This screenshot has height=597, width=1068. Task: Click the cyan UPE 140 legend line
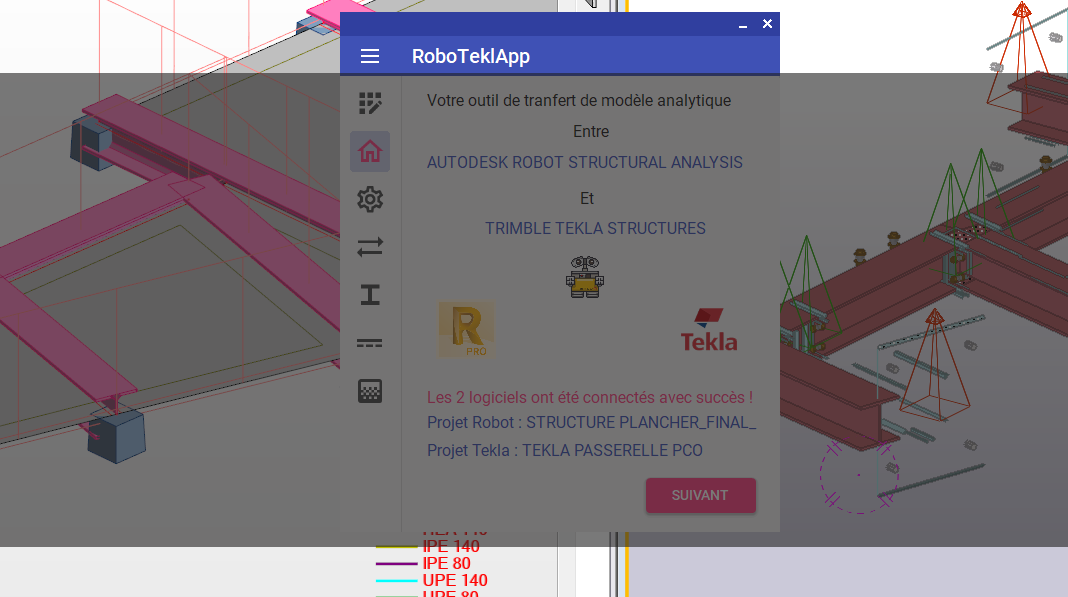pos(396,581)
